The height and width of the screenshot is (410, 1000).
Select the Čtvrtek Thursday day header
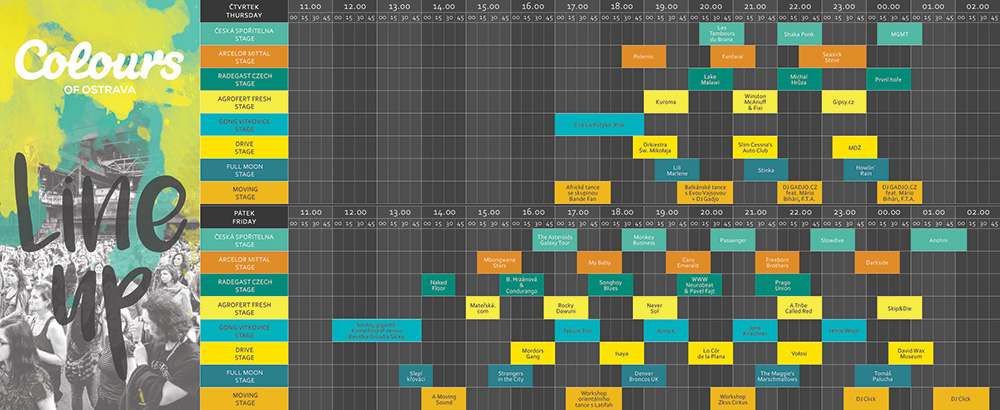244,11
